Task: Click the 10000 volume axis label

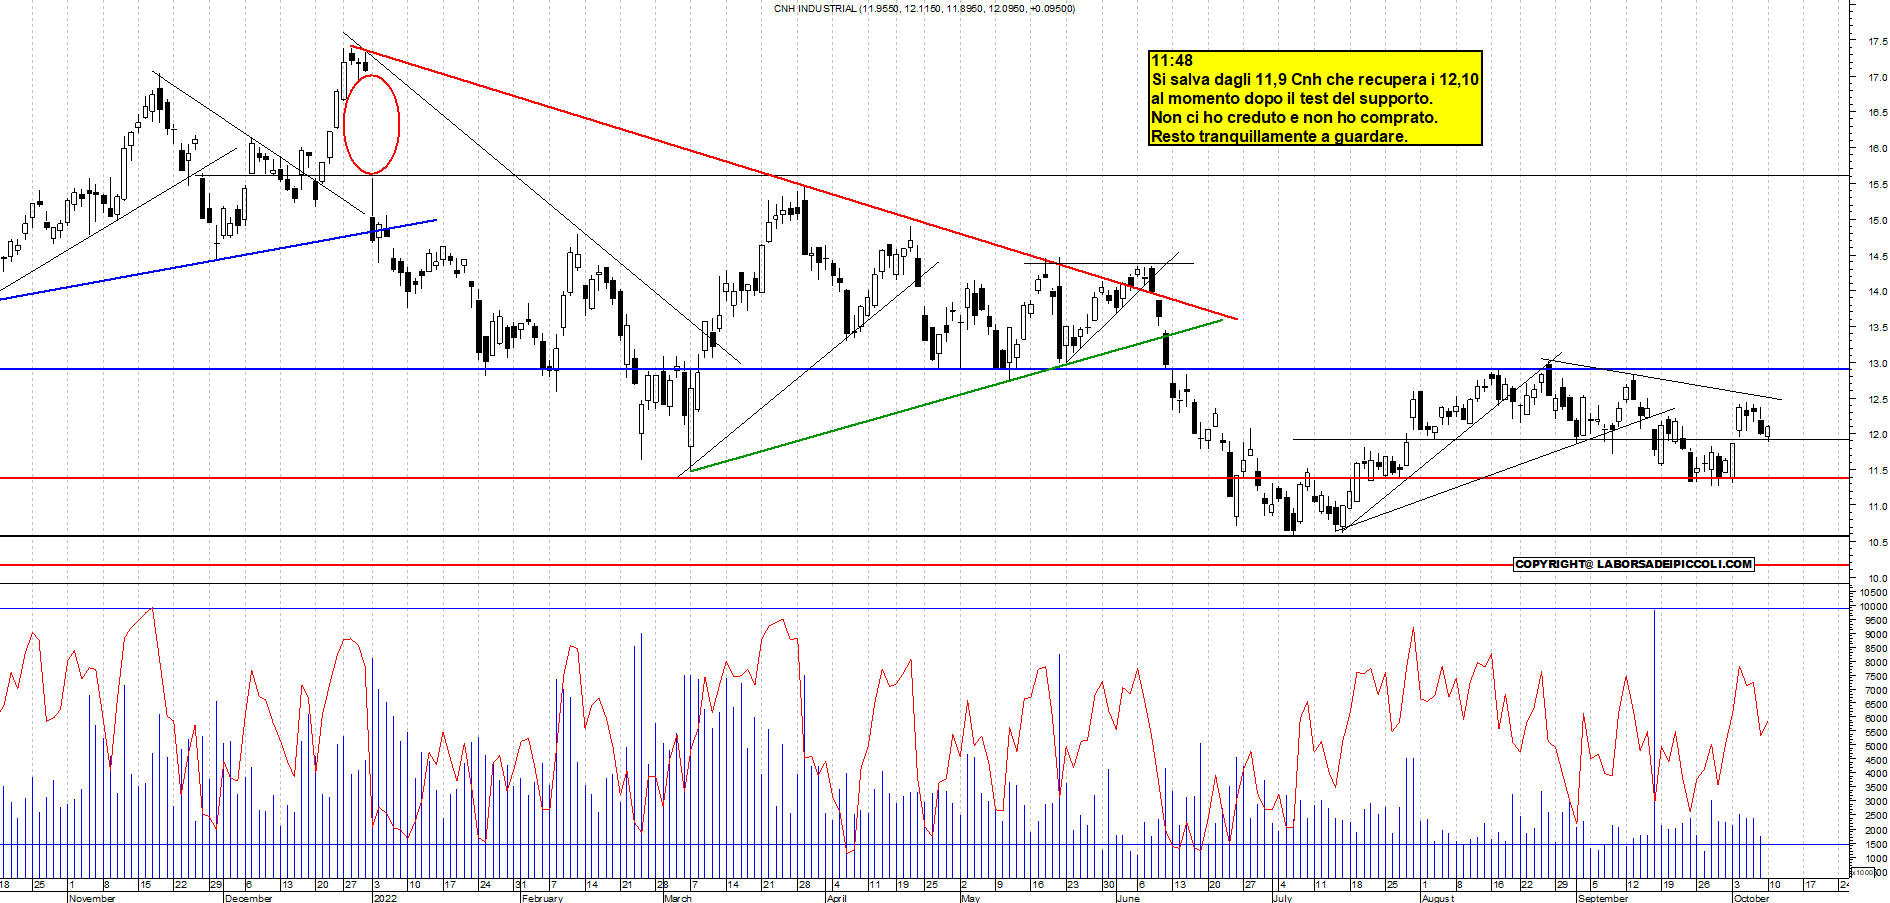Action: pyautogui.click(x=1874, y=607)
